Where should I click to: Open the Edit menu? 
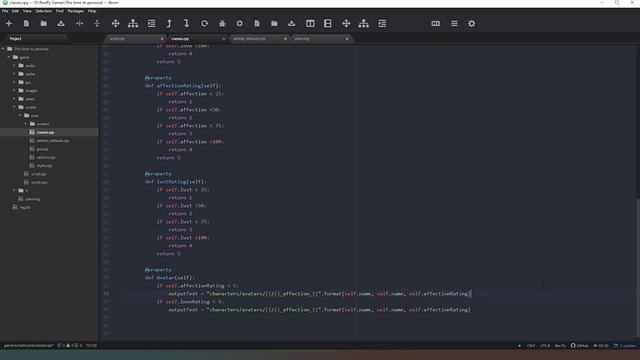tap(15, 11)
